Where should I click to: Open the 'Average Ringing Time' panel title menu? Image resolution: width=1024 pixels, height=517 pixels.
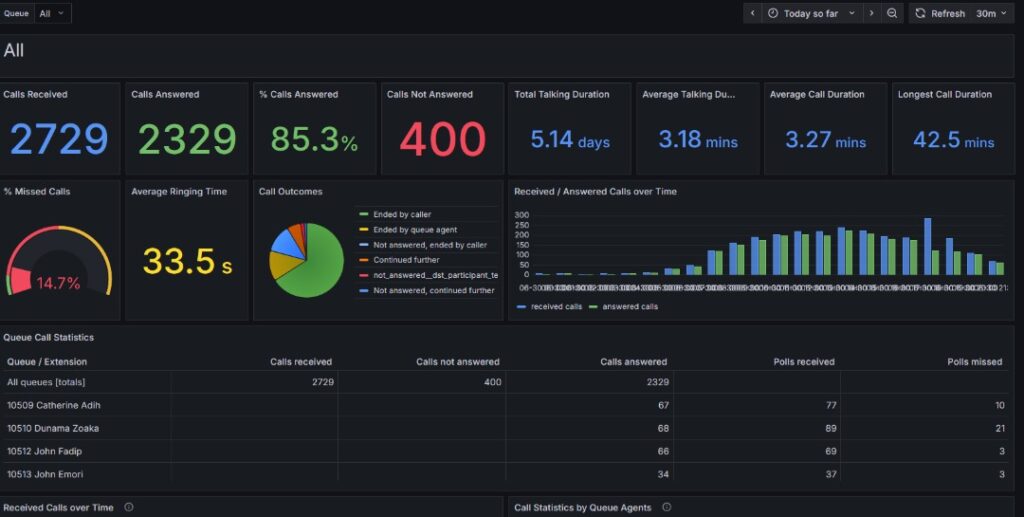(x=179, y=191)
